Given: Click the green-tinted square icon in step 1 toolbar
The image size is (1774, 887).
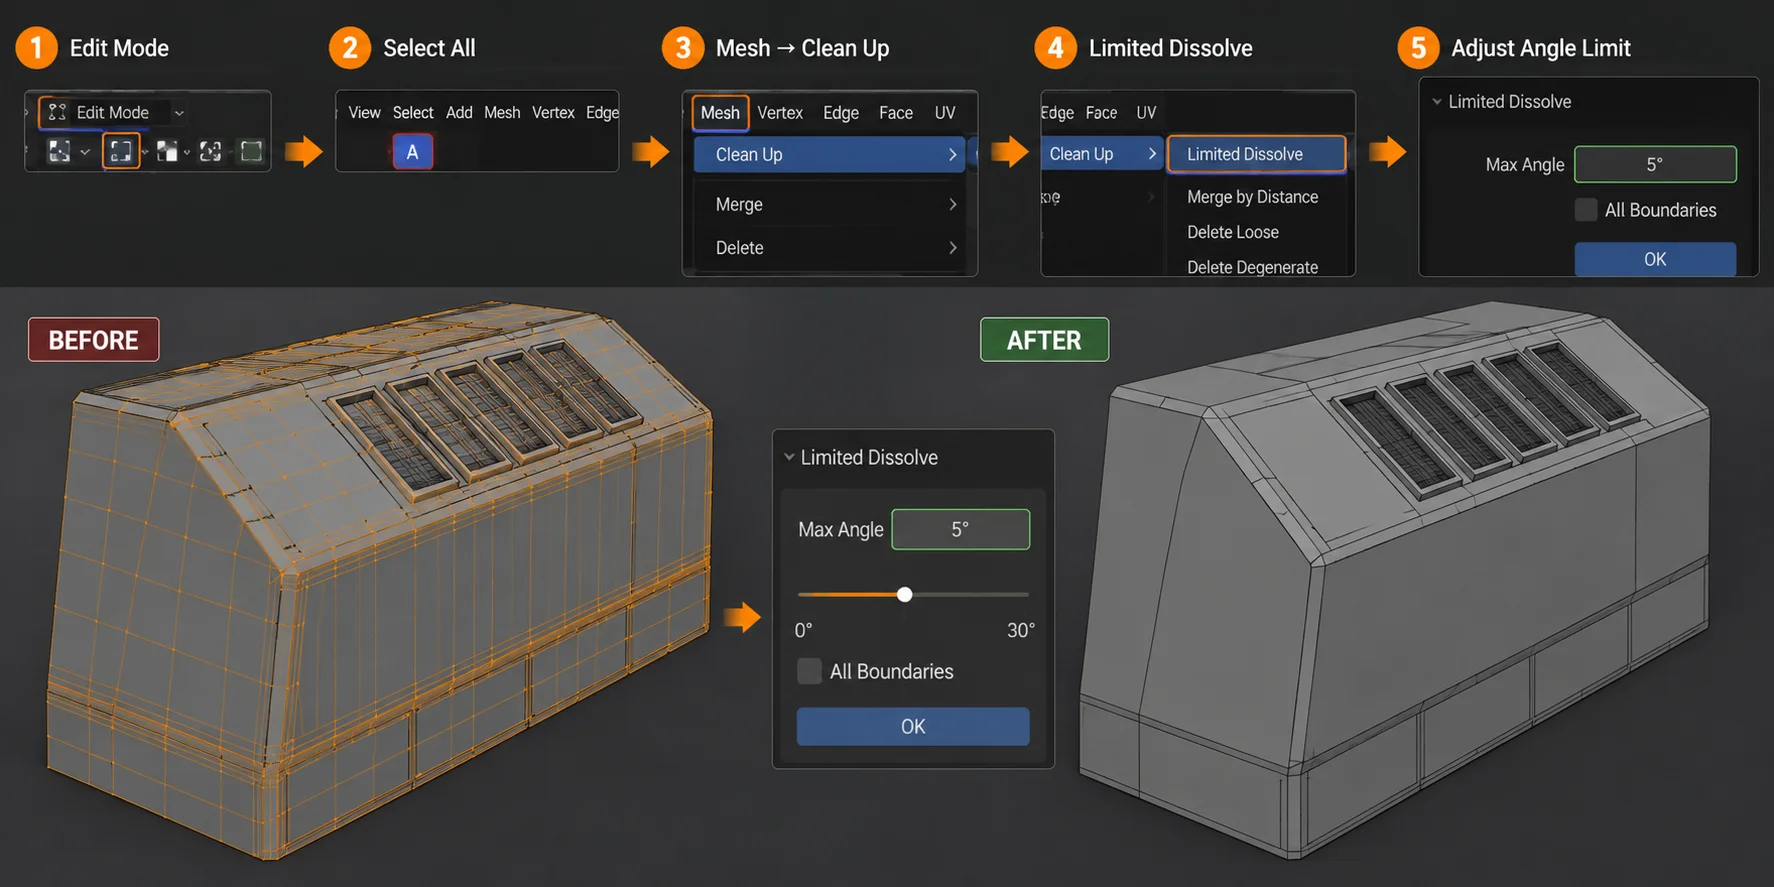Looking at the screenshot, I should pos(252,151).
